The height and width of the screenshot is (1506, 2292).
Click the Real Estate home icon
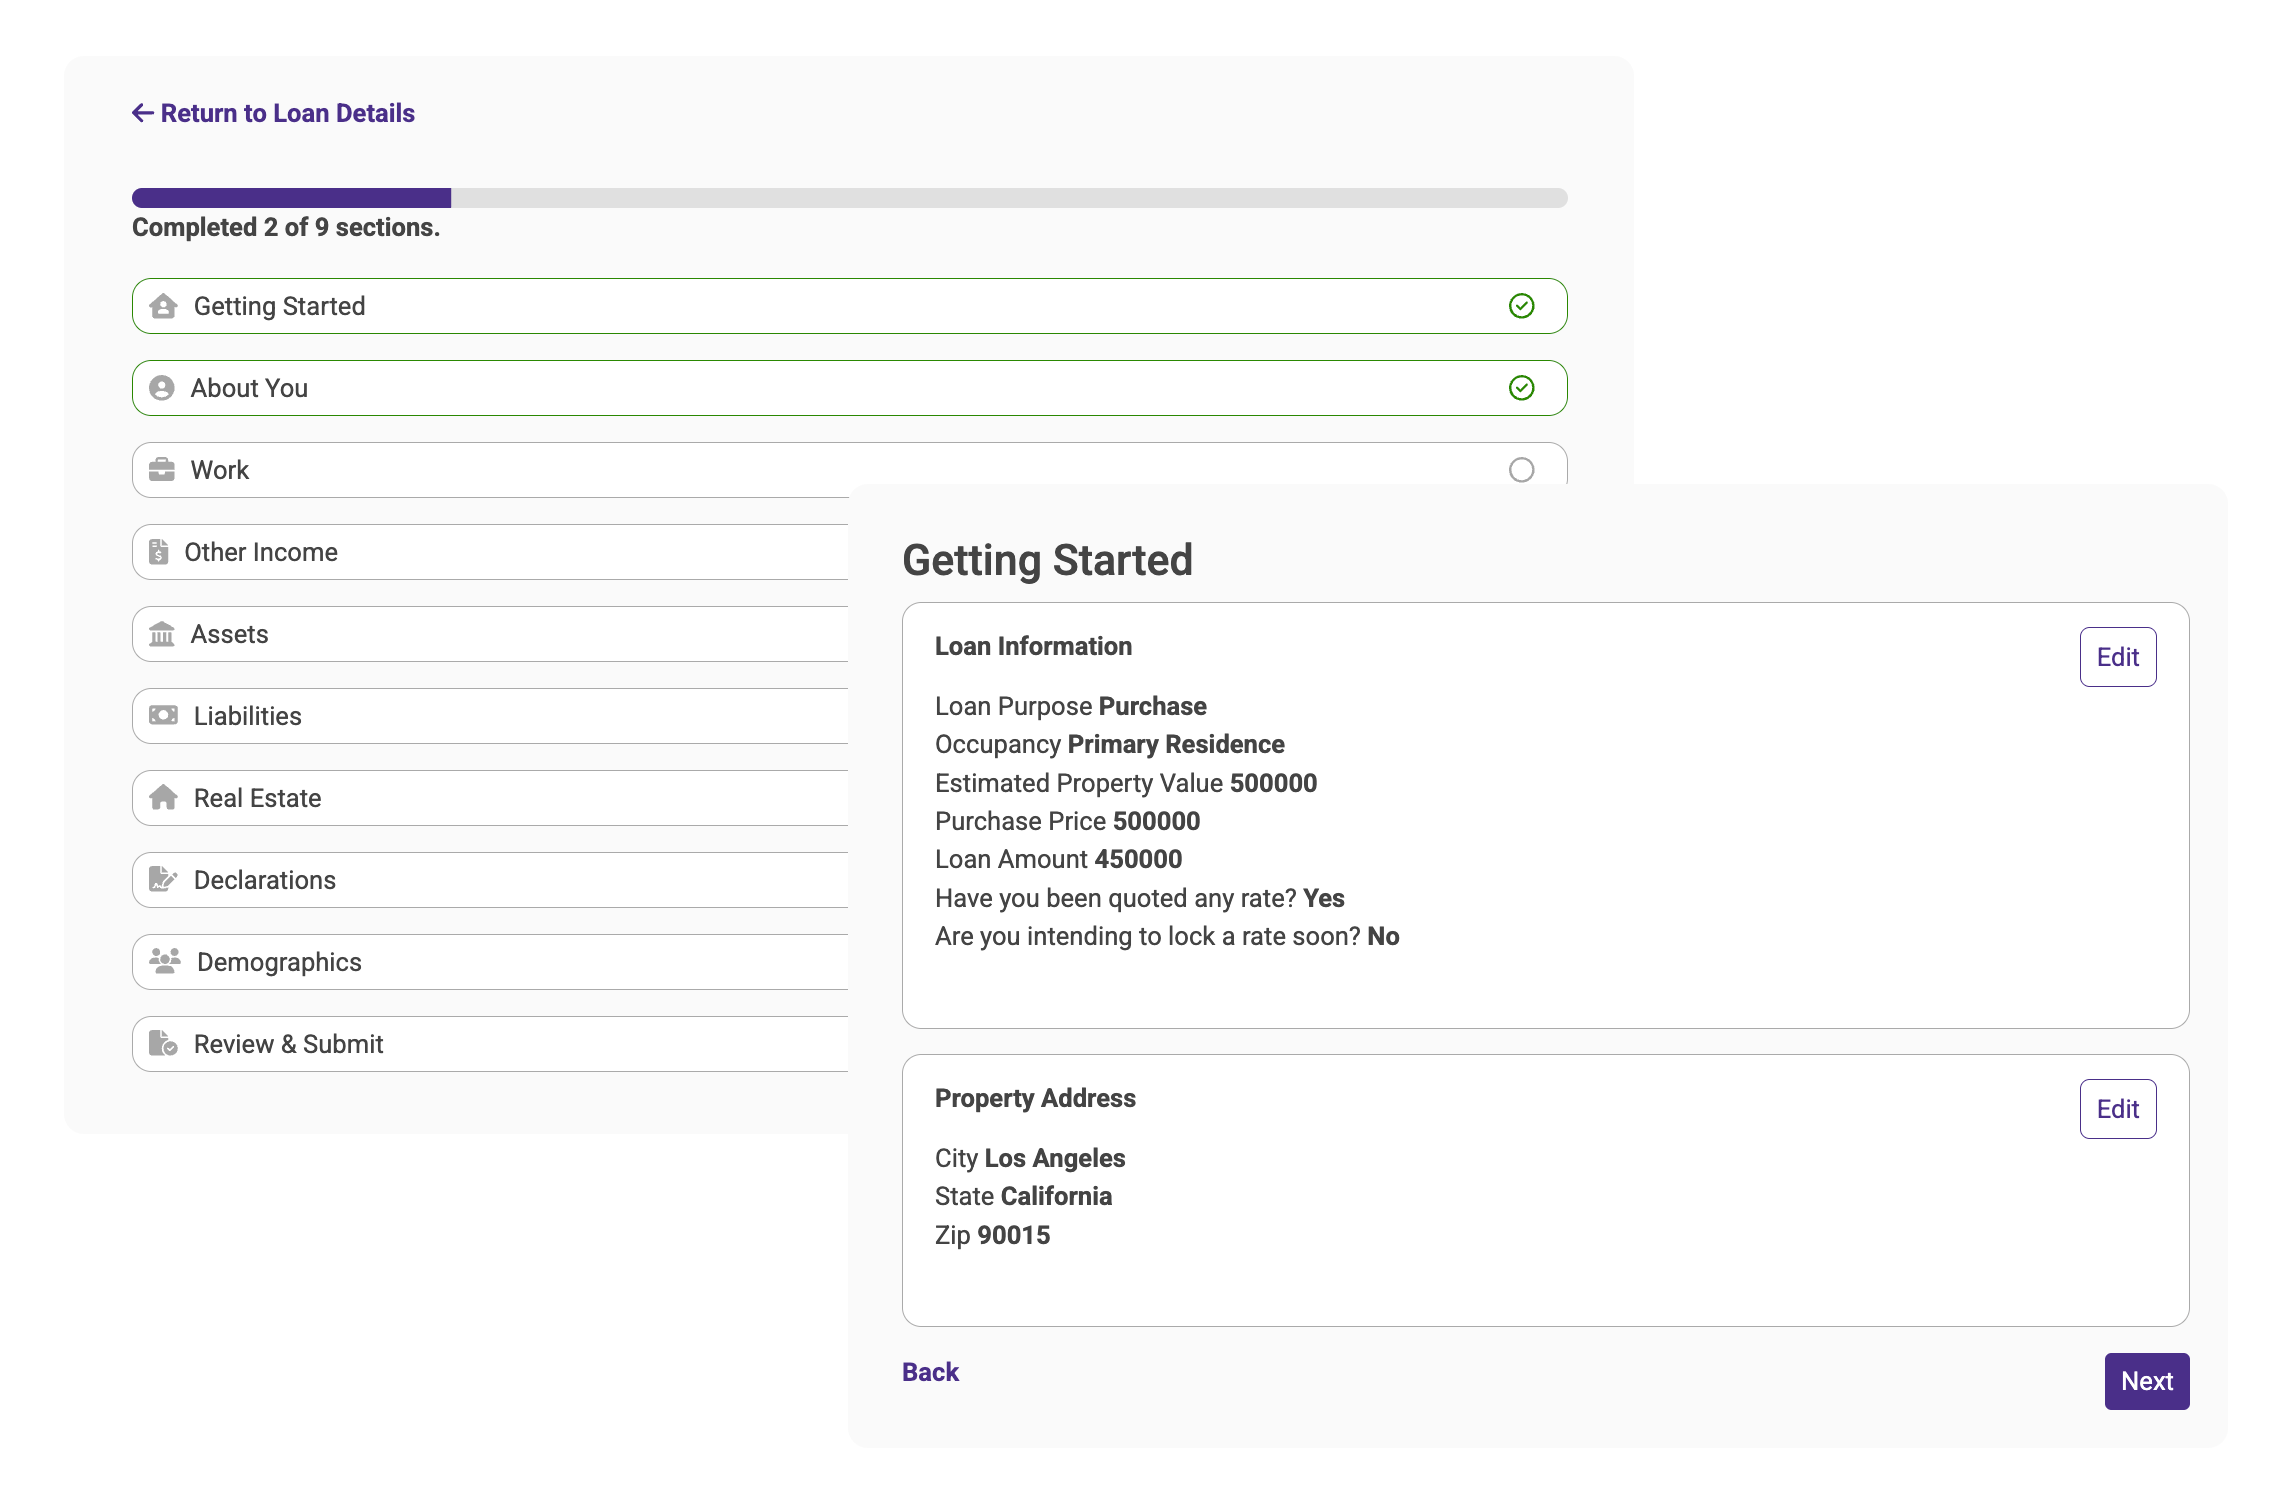click(163, 798)
